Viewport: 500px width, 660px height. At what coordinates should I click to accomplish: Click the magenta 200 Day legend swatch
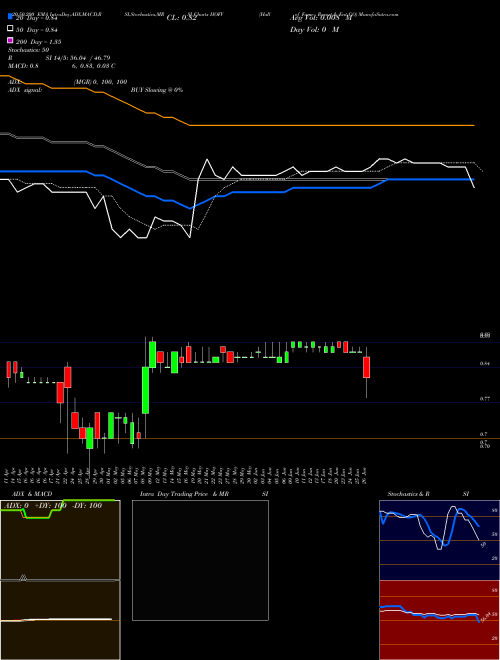click(10, 40)
